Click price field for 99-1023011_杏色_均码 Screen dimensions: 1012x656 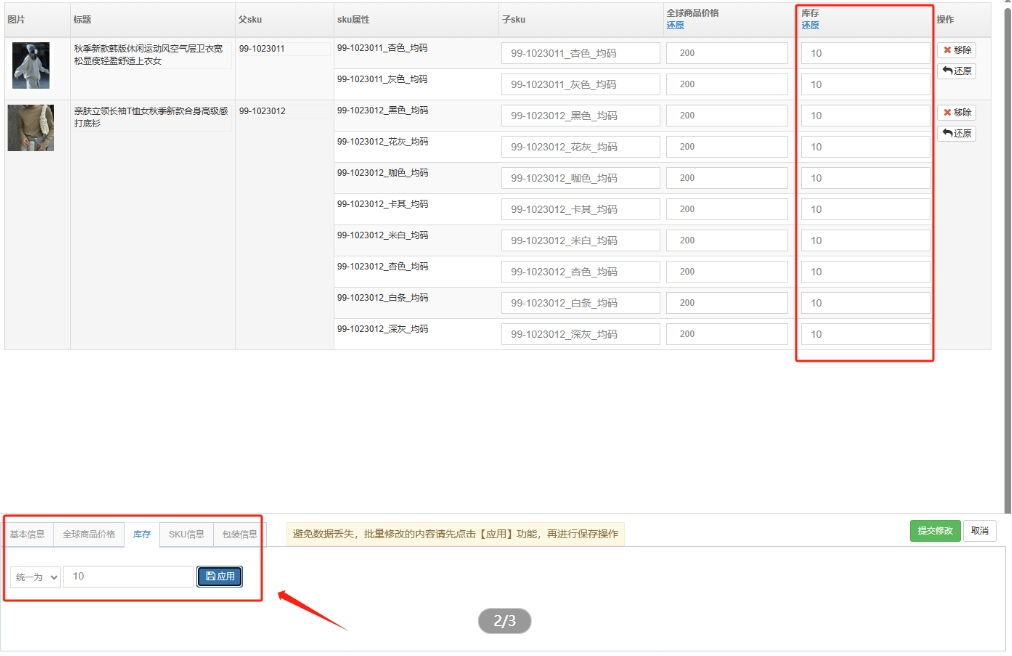[727, 53]
